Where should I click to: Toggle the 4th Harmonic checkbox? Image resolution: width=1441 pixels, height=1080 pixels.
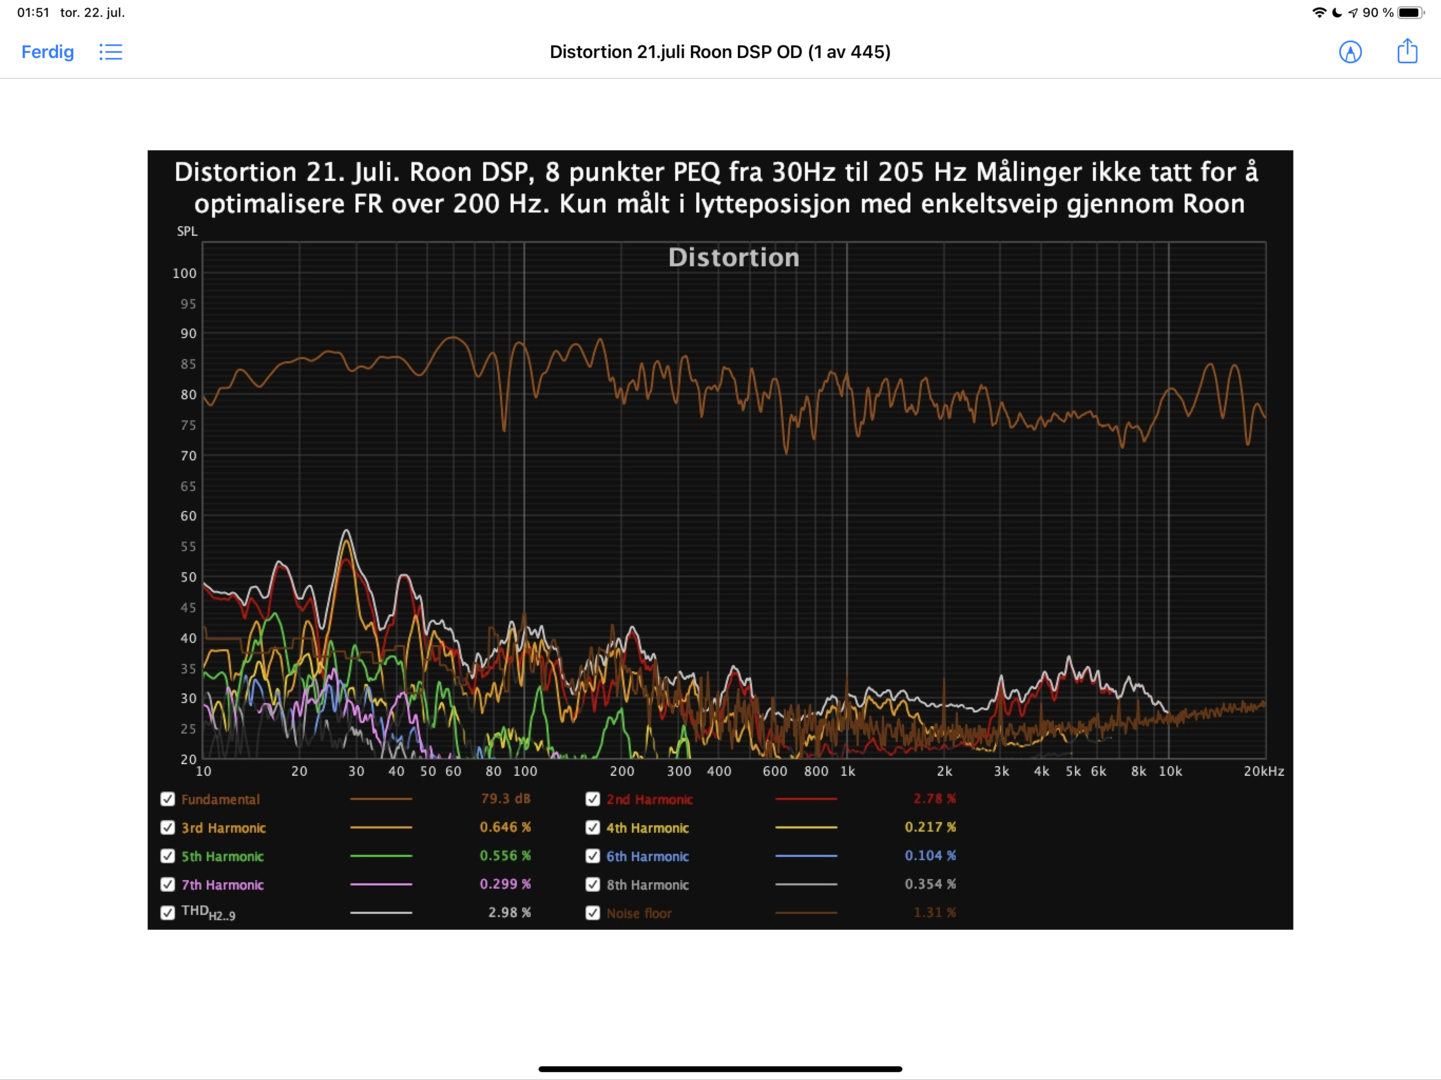[x=593, y=828]
